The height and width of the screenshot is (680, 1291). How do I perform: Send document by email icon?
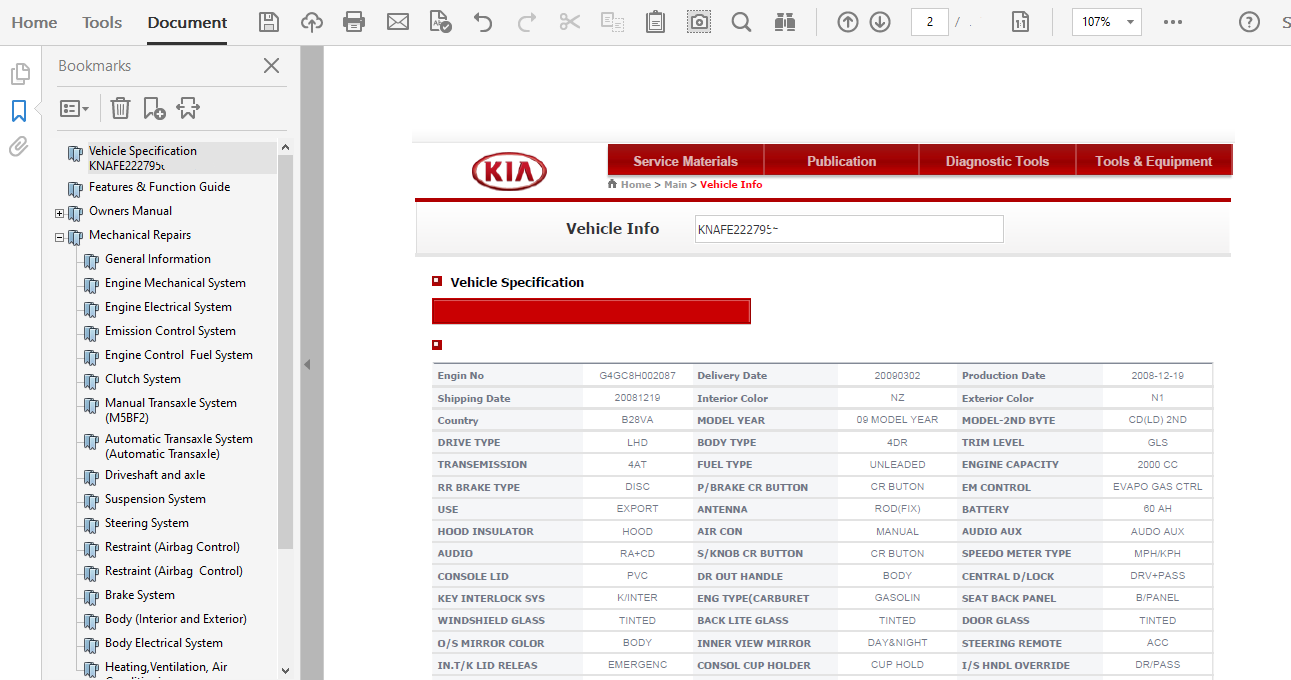click(x=398, y=22)
